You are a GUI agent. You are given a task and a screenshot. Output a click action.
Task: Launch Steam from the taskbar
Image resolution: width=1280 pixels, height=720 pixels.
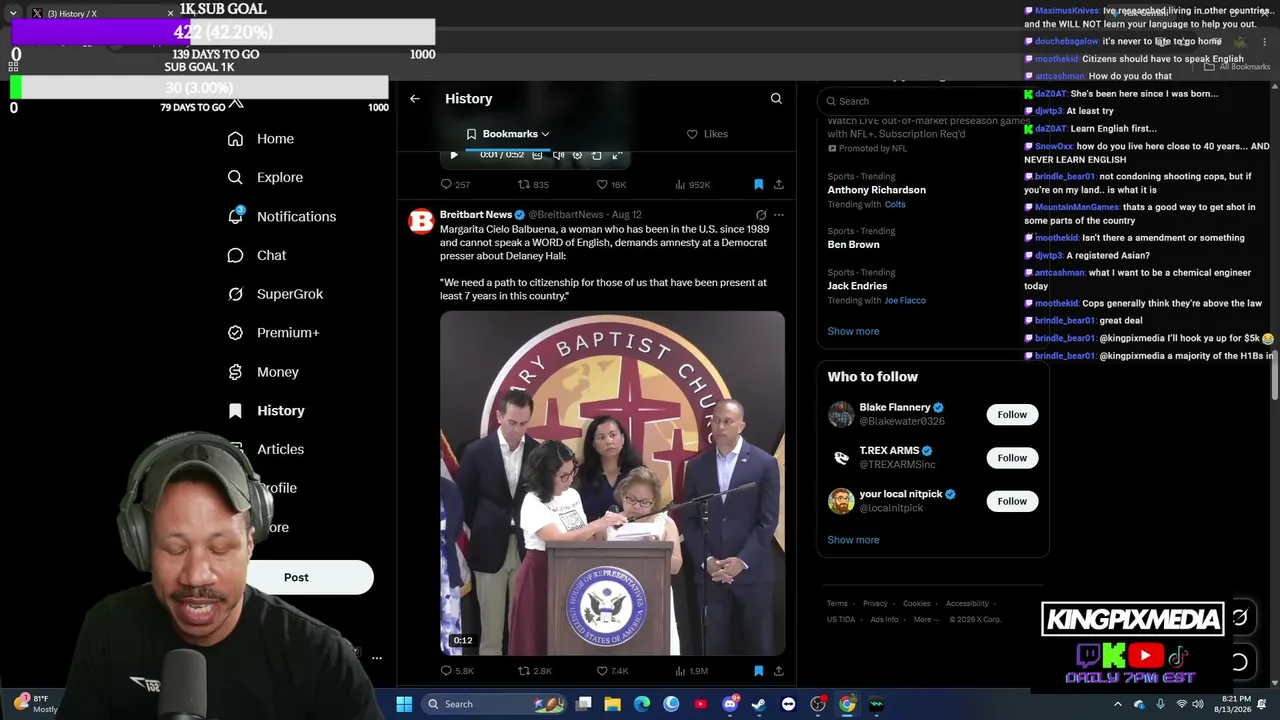759,704
